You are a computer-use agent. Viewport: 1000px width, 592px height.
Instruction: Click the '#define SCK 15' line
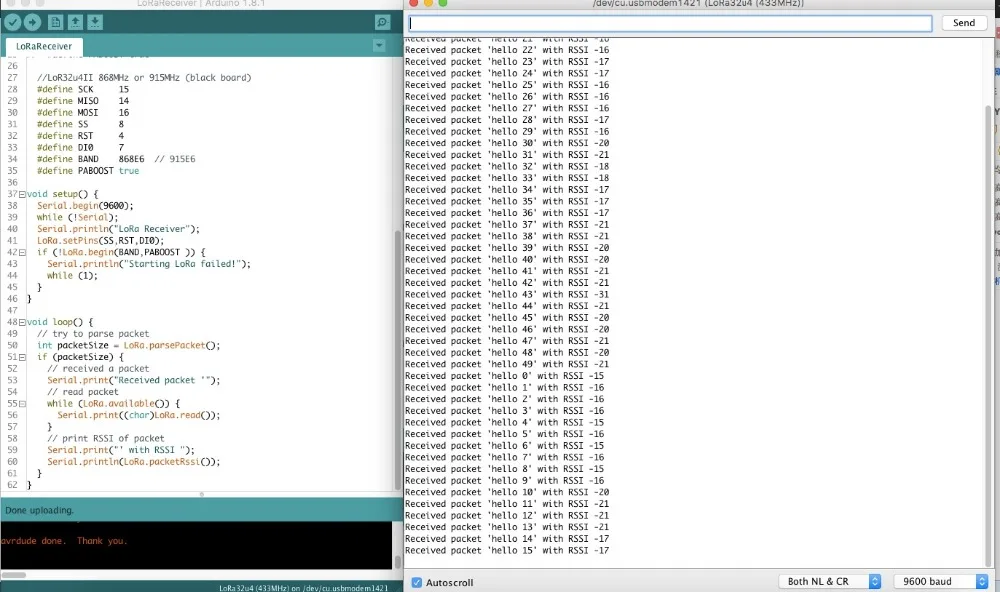pos(83,89)
